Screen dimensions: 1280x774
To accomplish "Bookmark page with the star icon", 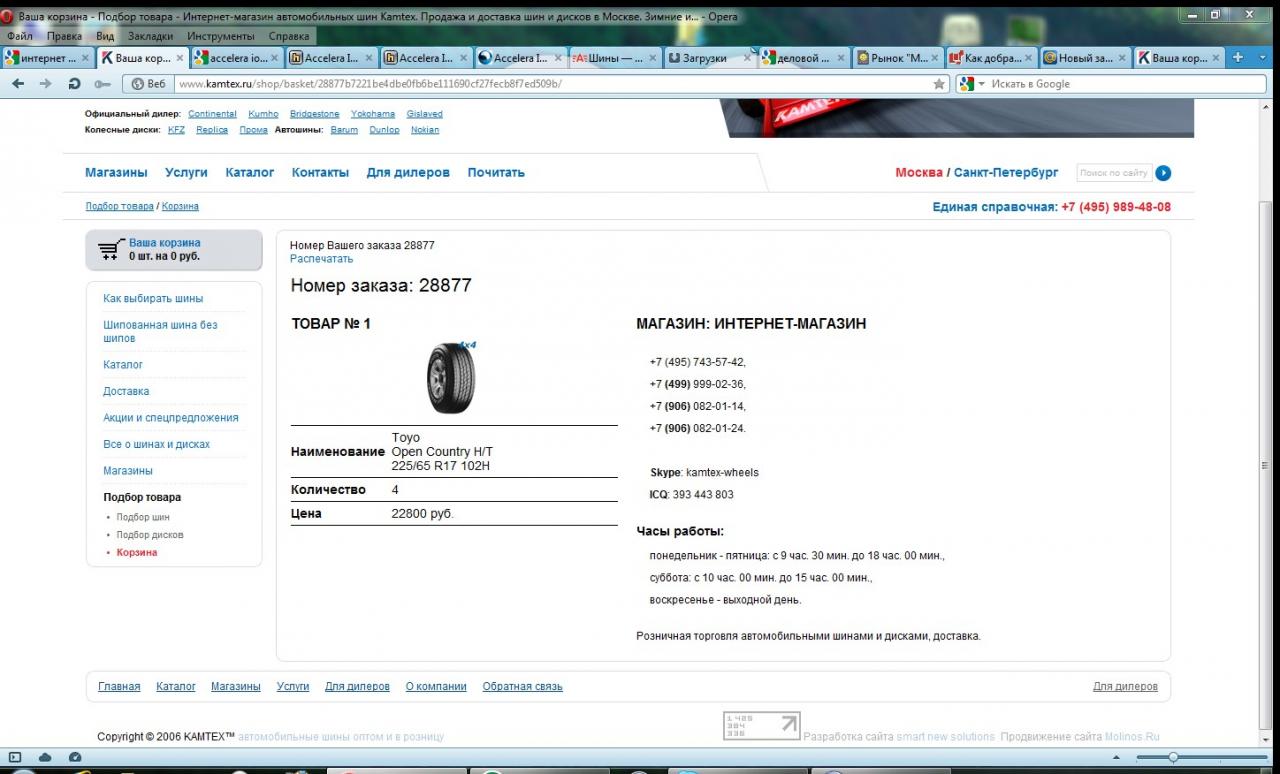I will coord(939,84).
